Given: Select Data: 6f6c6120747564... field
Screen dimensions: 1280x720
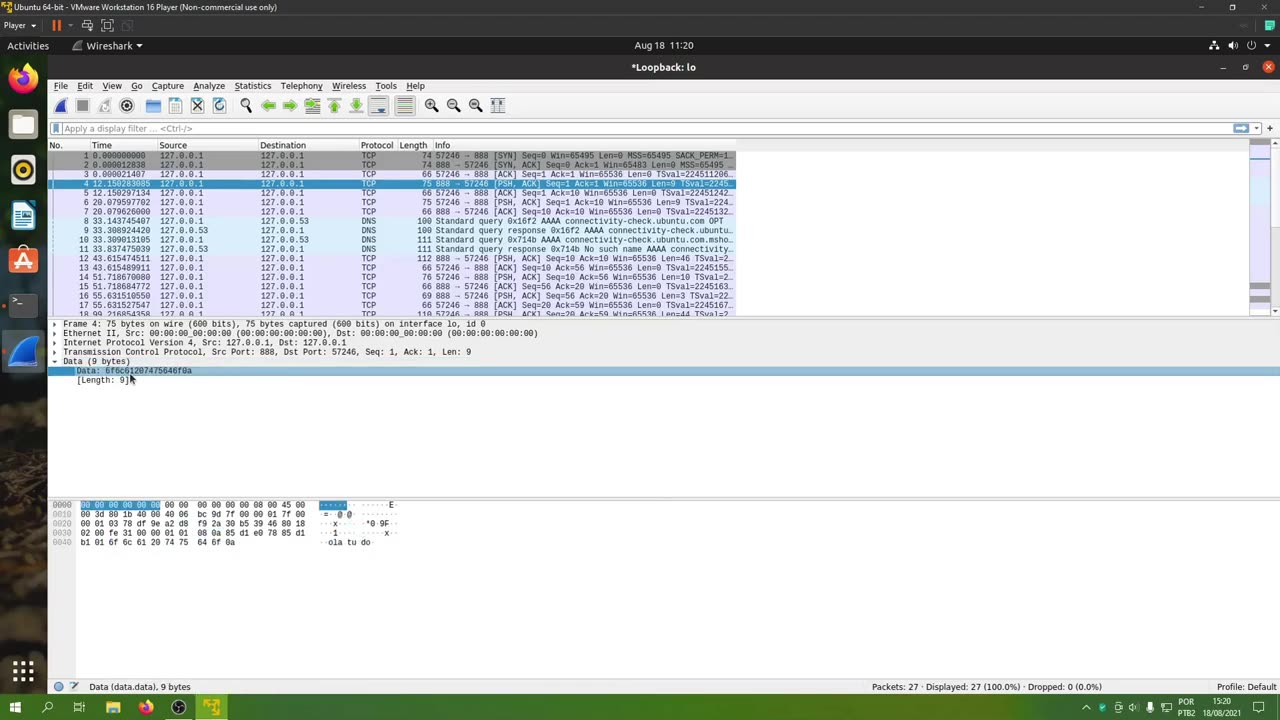Looking at the screenshot, I should 134,371.
